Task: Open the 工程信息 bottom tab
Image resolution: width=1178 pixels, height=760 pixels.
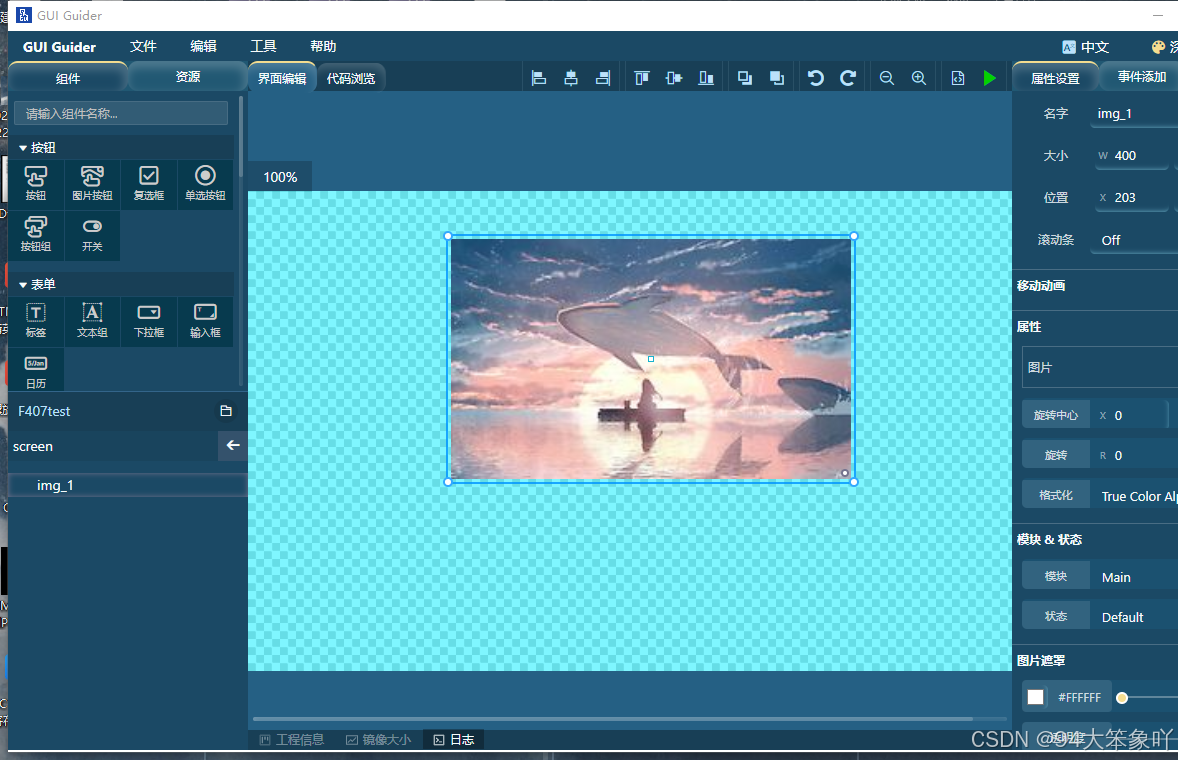Action: 292,740
